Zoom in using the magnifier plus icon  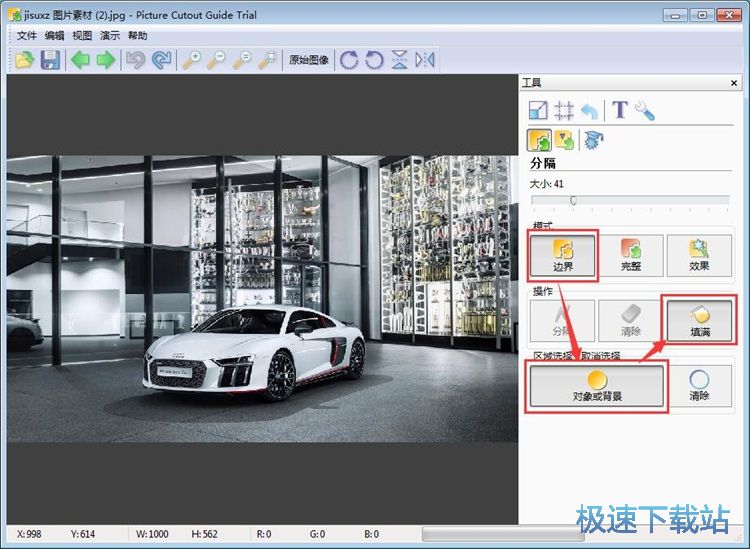point(190,60)
